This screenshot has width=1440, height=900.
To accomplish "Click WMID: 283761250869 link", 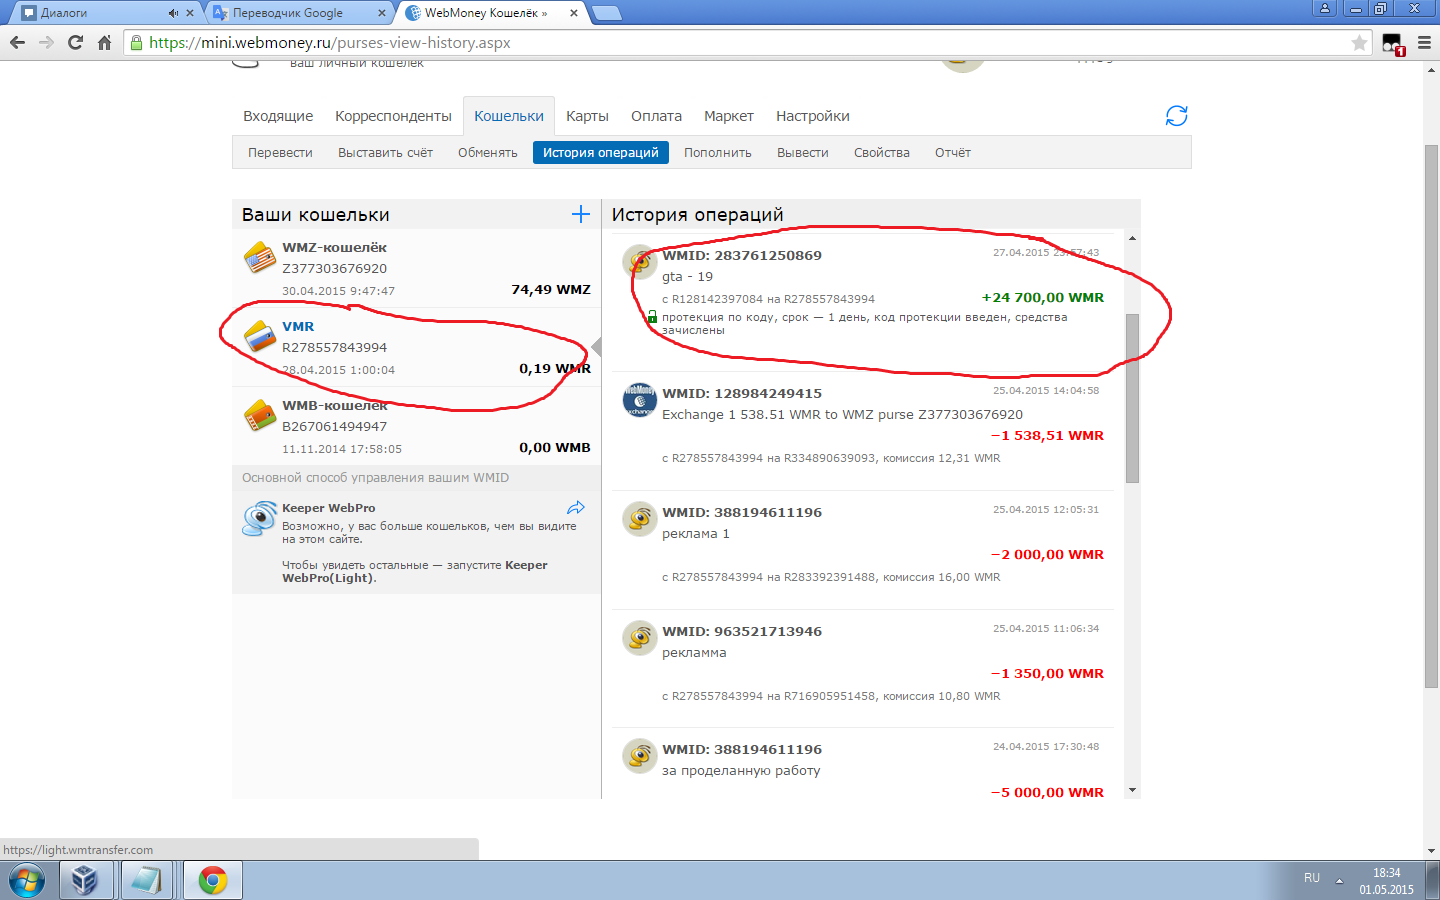I will 742,255.
